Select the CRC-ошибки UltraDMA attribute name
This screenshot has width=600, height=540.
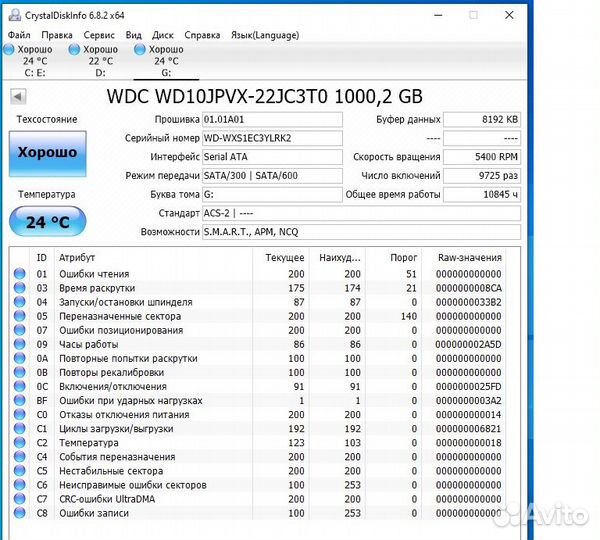[x=107, y=499]
